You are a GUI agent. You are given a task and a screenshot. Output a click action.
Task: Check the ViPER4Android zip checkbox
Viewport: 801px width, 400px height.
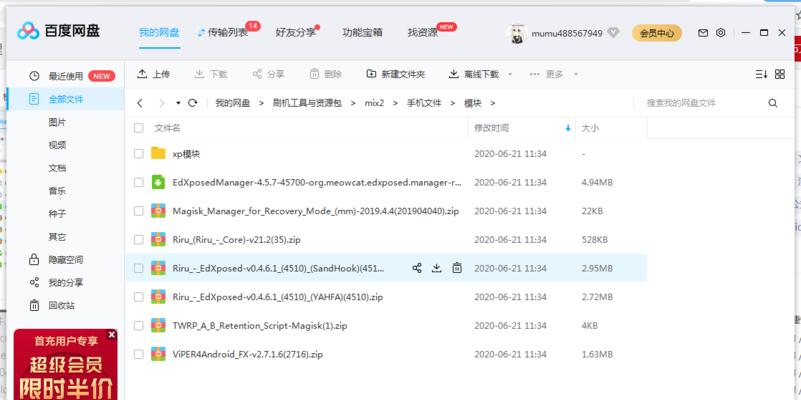(138, 354)
